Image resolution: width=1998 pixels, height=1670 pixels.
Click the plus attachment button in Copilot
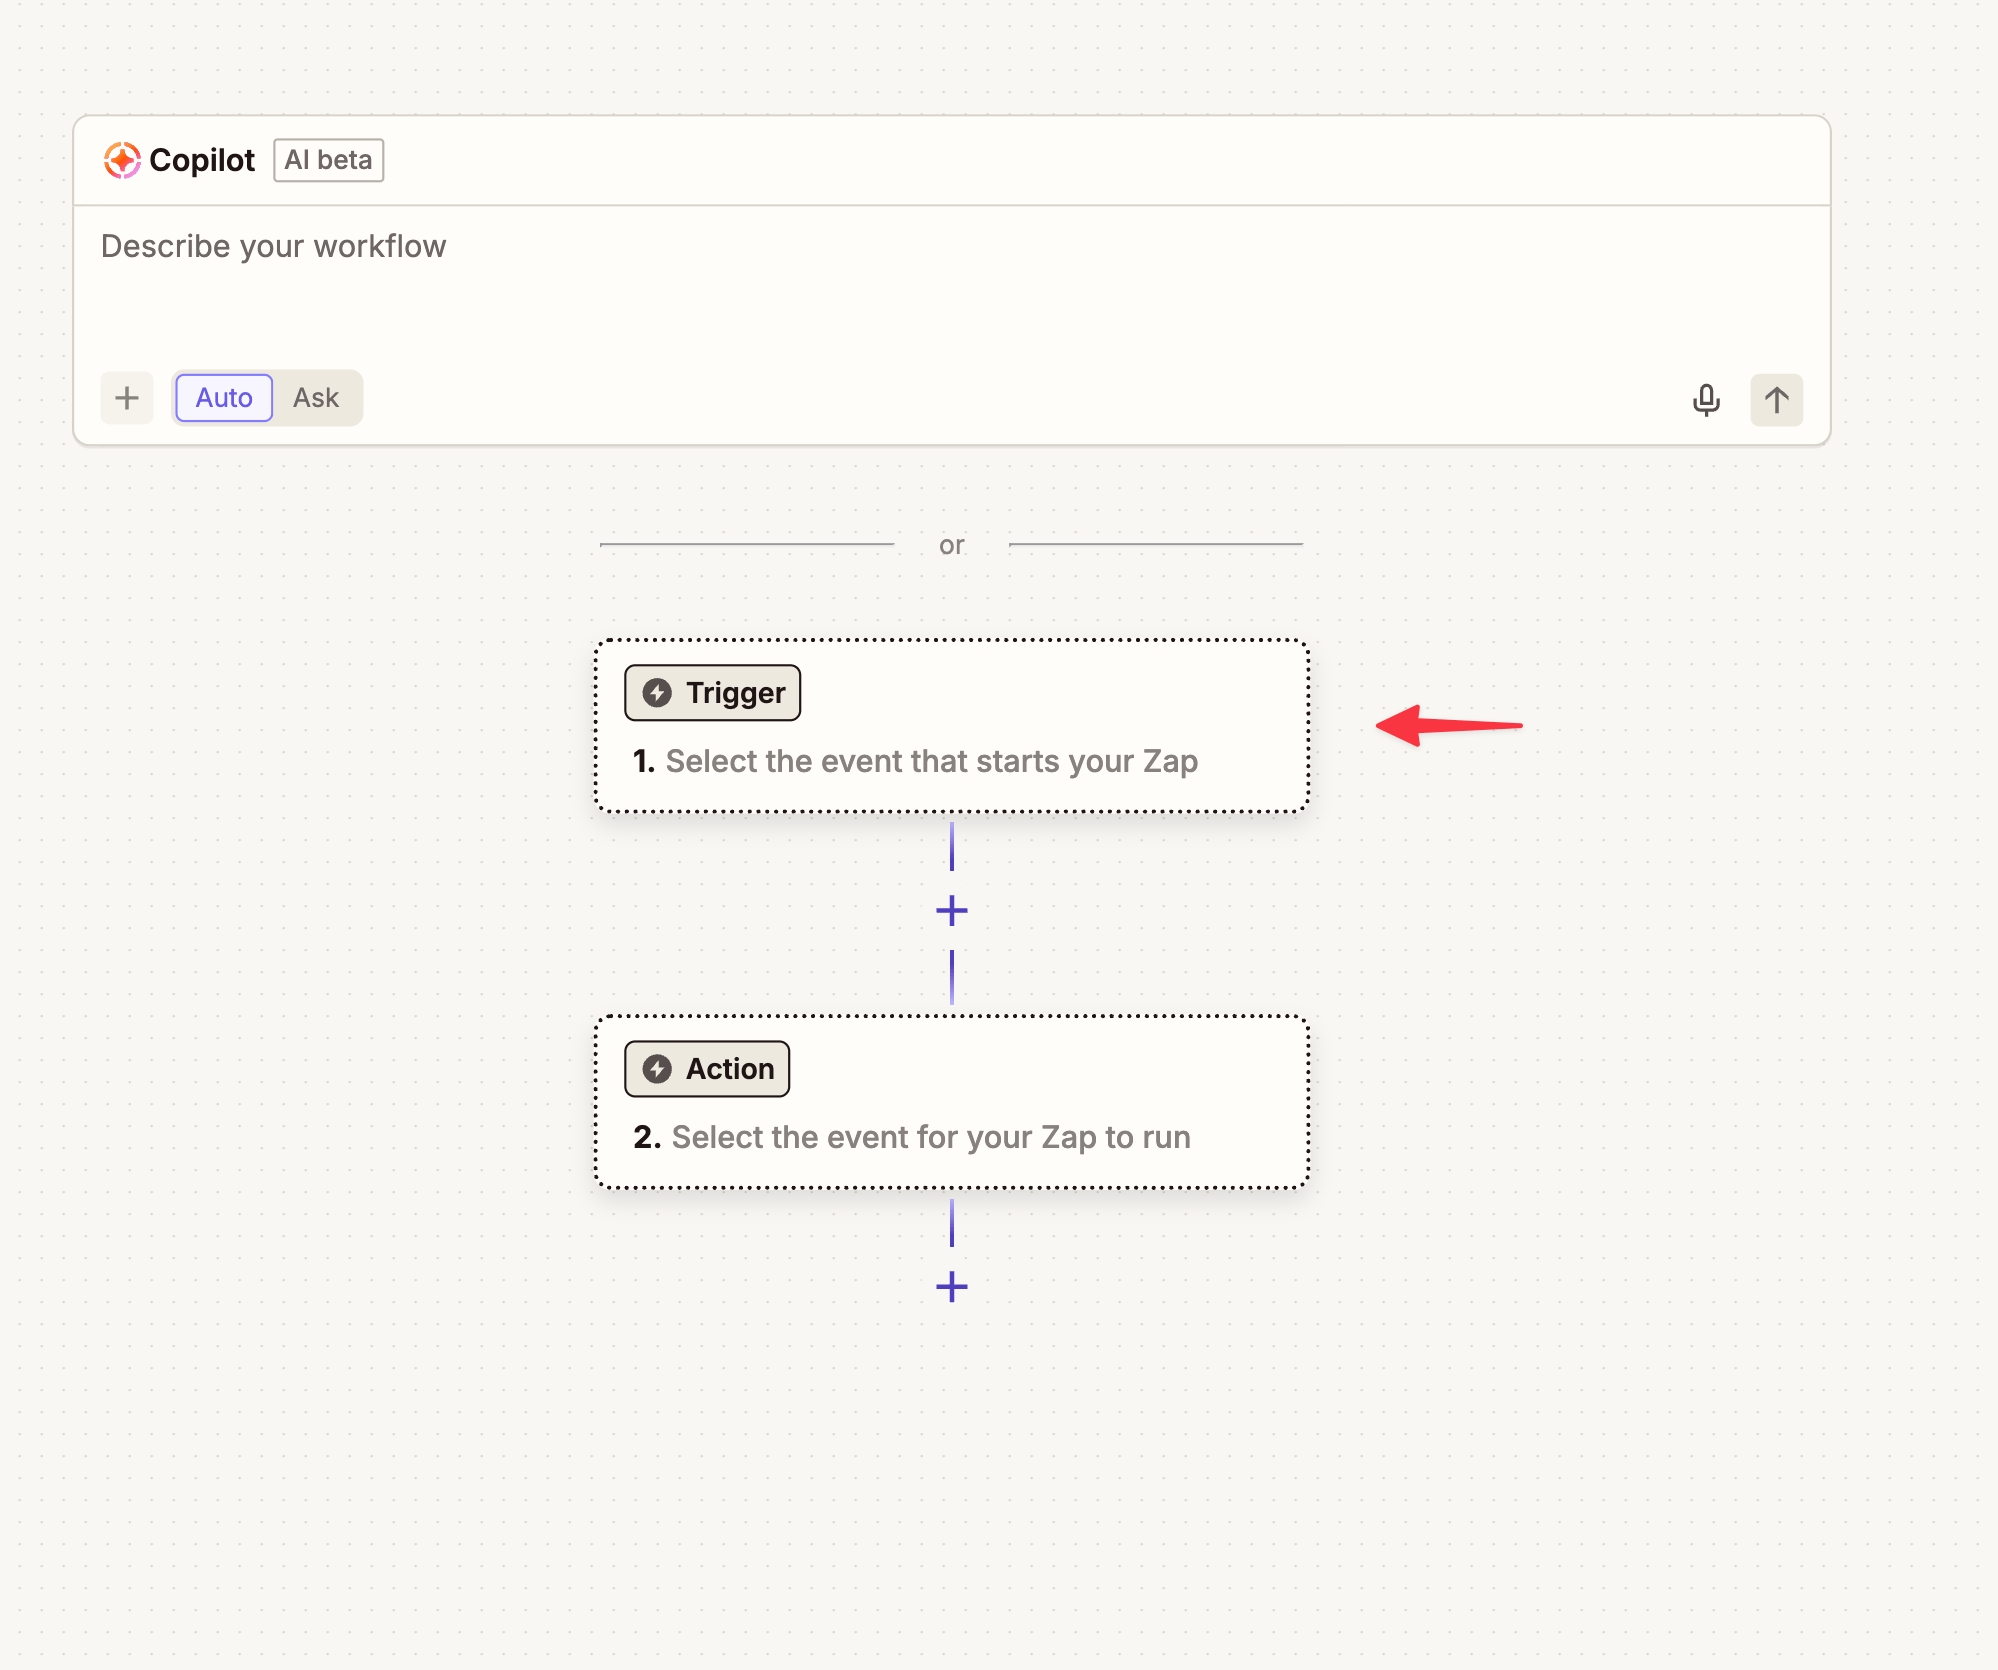coord(127,399)
